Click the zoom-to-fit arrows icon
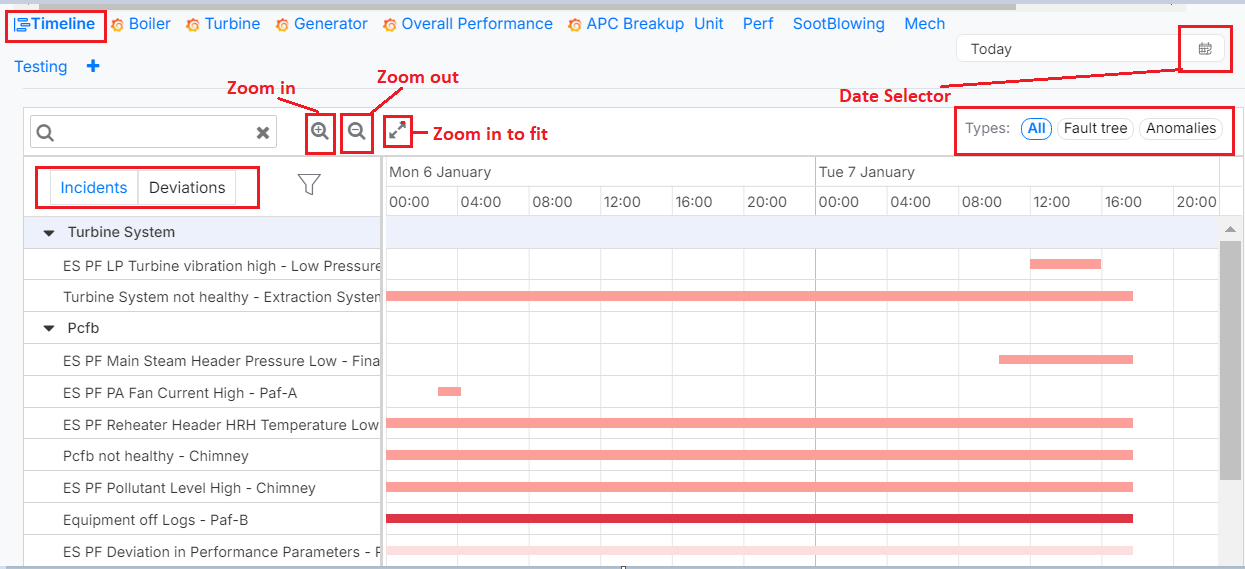Image resolution: width=1245 pixels, height=569 pixels. (397, 130)
